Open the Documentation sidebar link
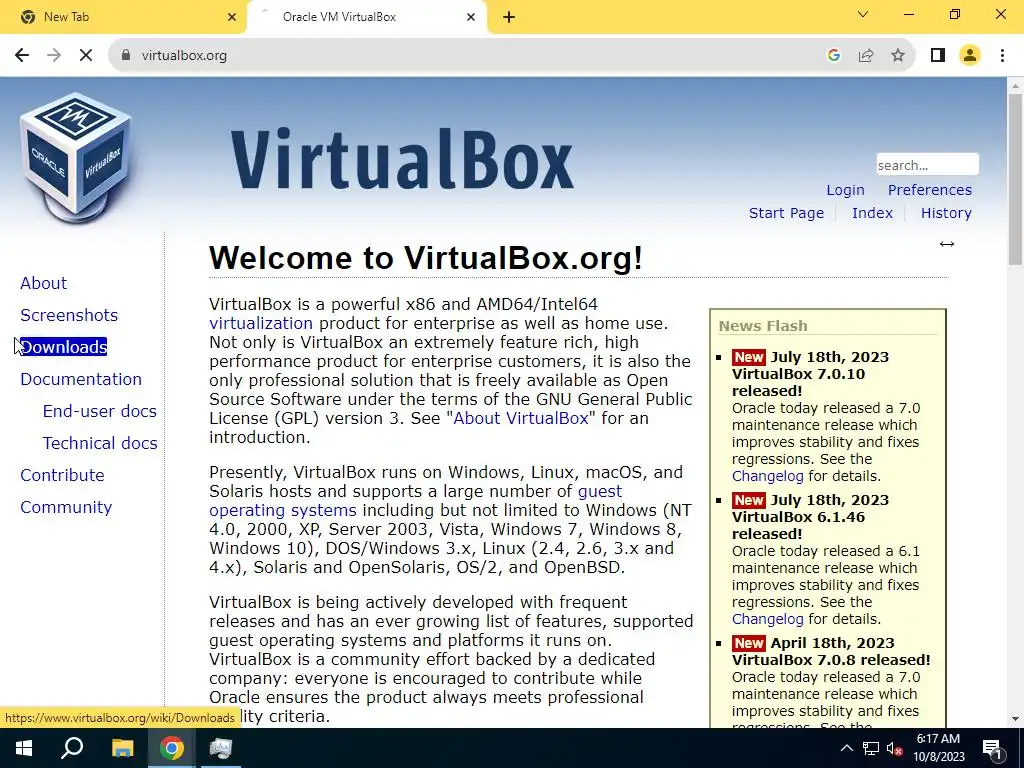1024x768 pixels. [81, 379]
